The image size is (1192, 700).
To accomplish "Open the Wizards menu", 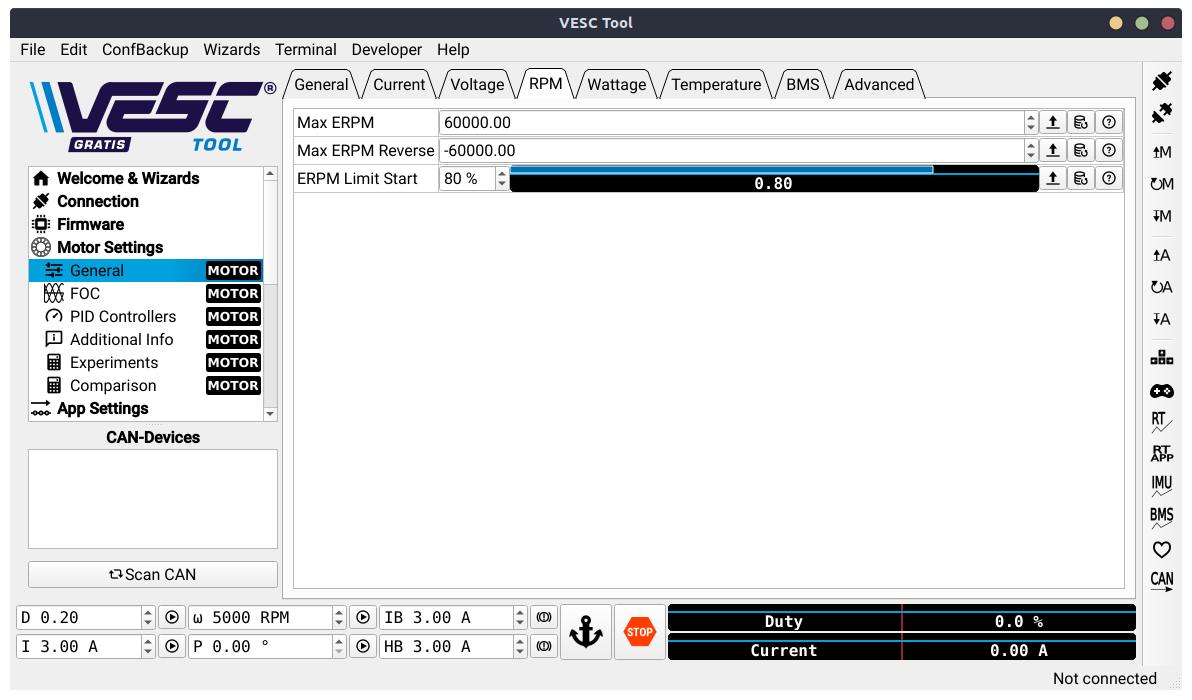I will (x=231, y=49).
